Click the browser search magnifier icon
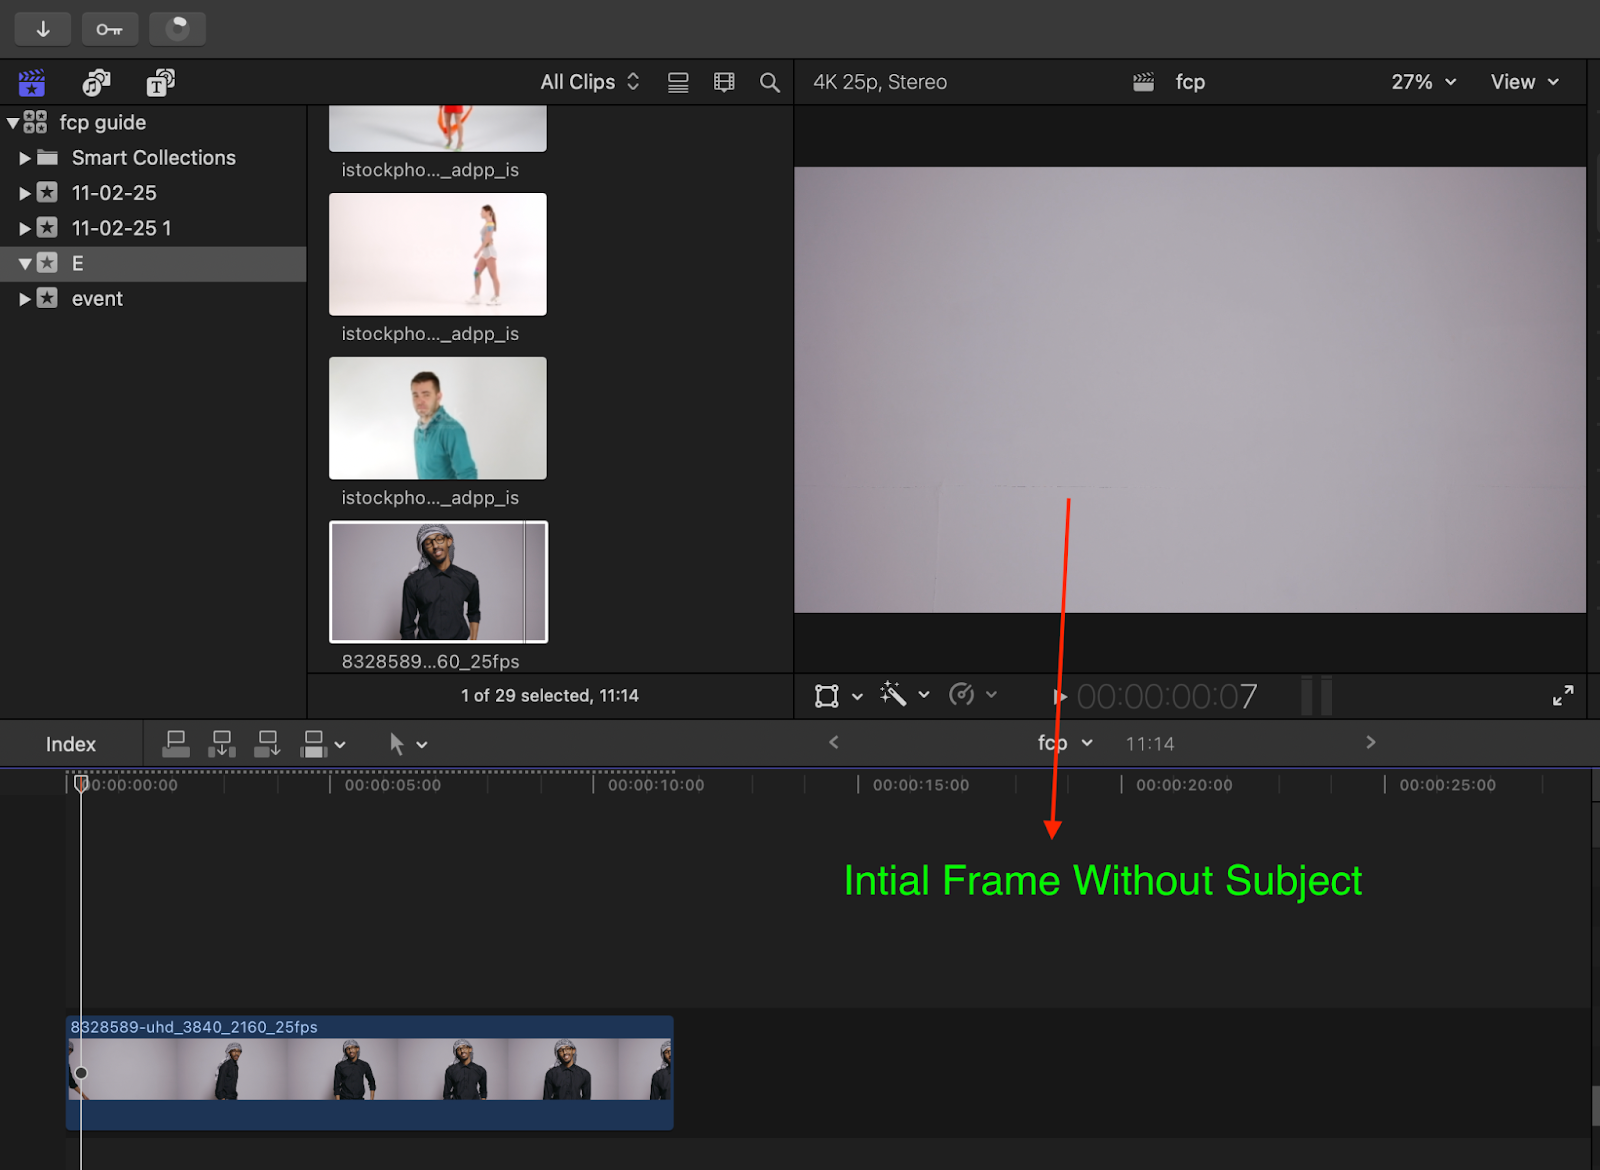1600x1170 pixels. (769, 82)
